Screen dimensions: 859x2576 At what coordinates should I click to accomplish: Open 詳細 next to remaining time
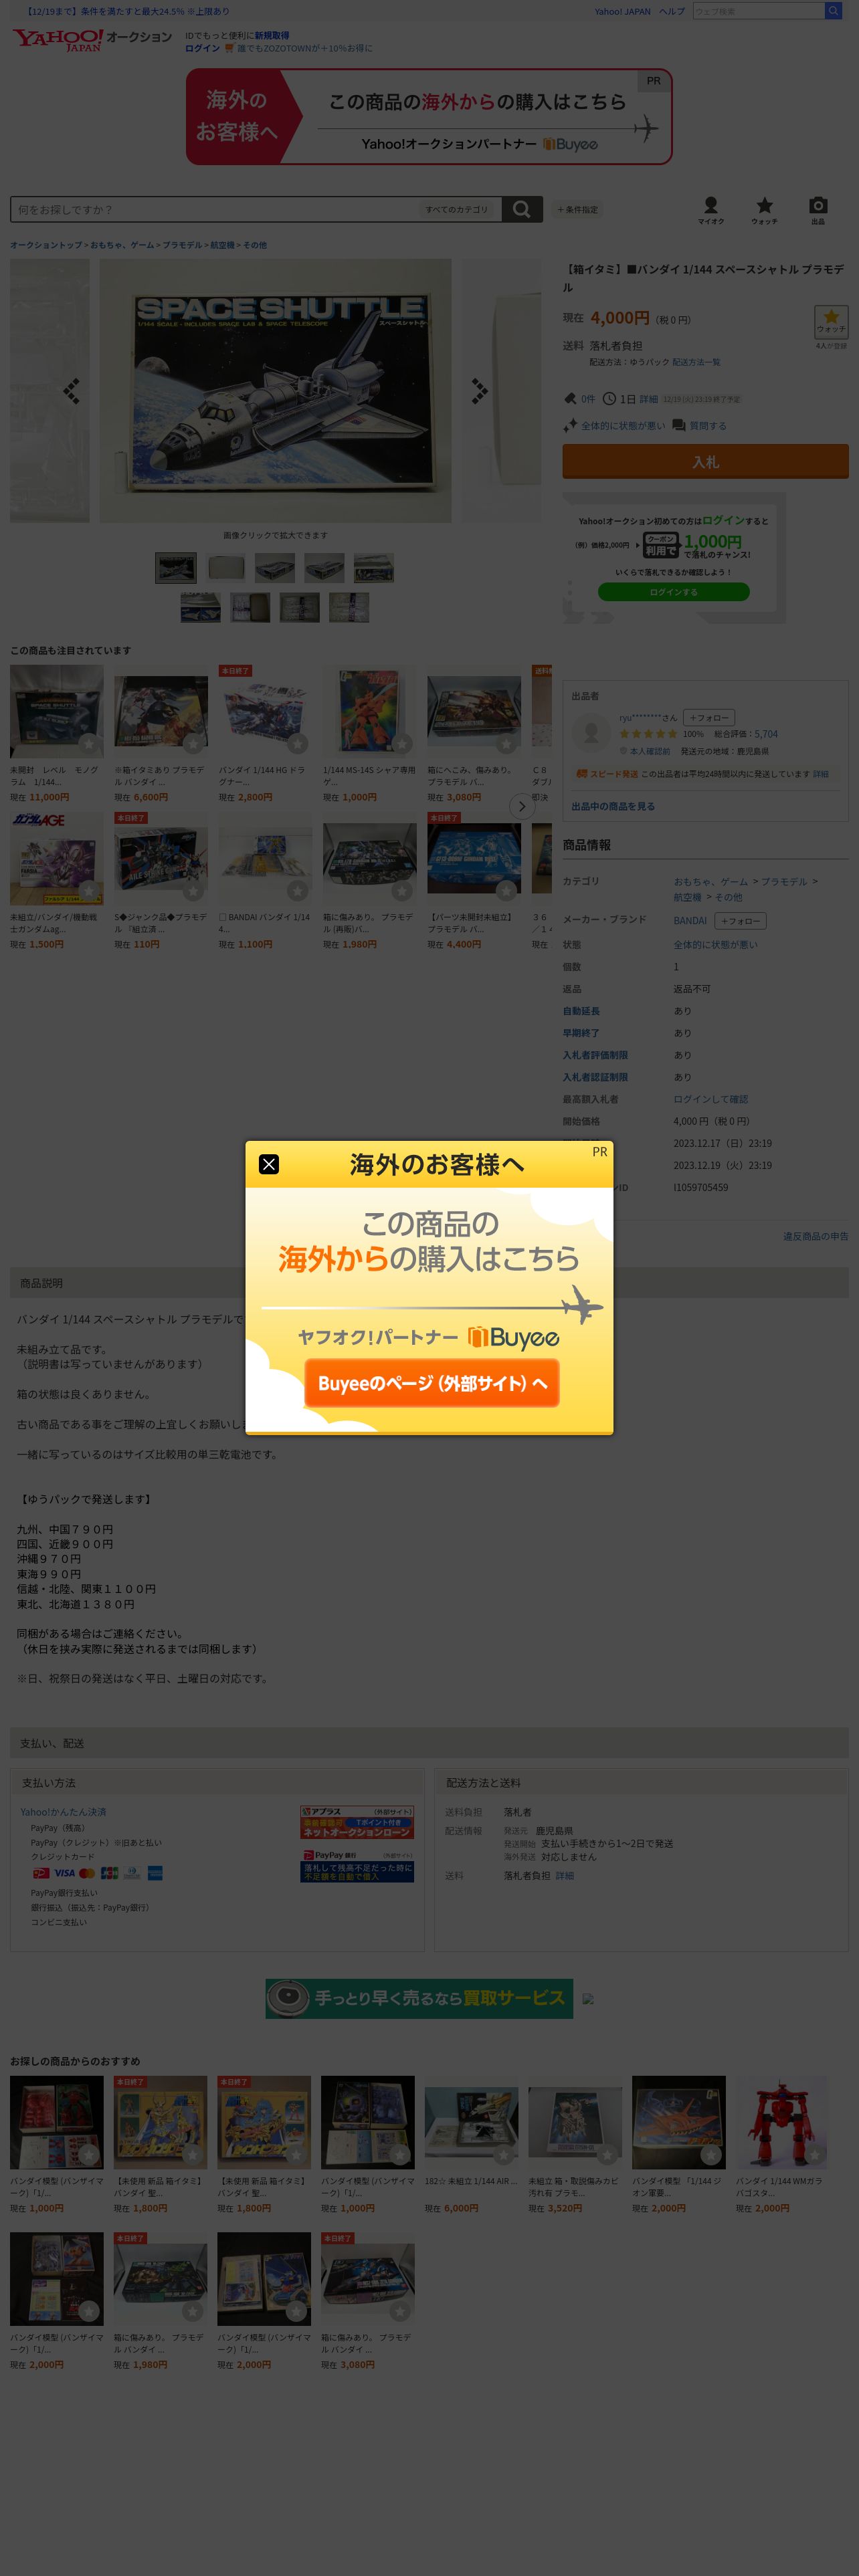click(x=648, y=399)
